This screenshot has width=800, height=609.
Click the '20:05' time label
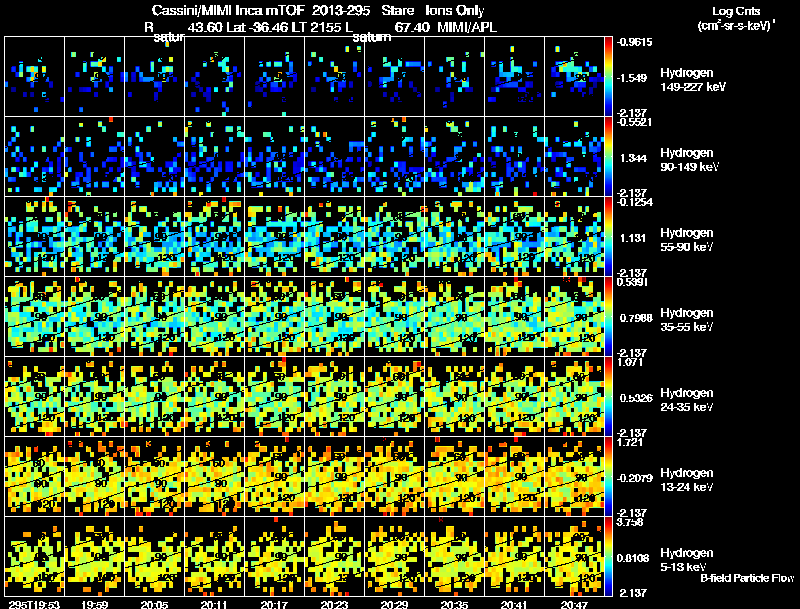[154, 604]
